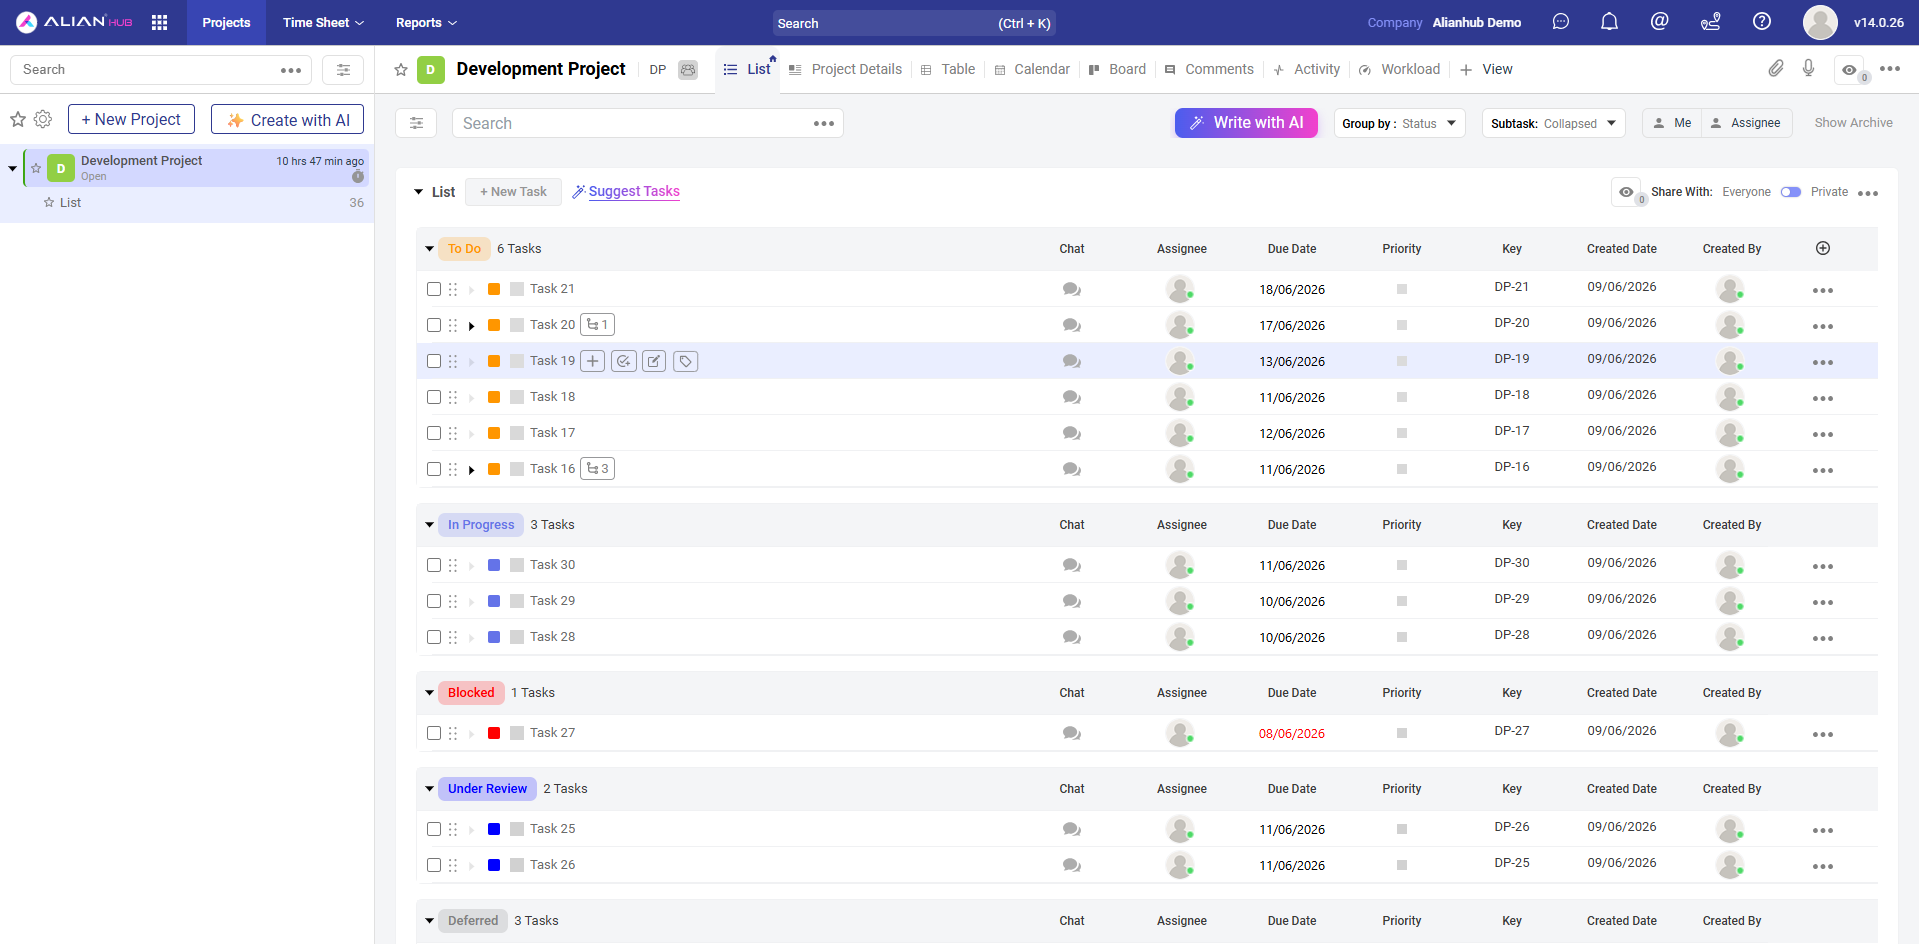Open more options for Task 30
The height and width of the screenshot is (944, 1919).
[x=1823, y=566]
